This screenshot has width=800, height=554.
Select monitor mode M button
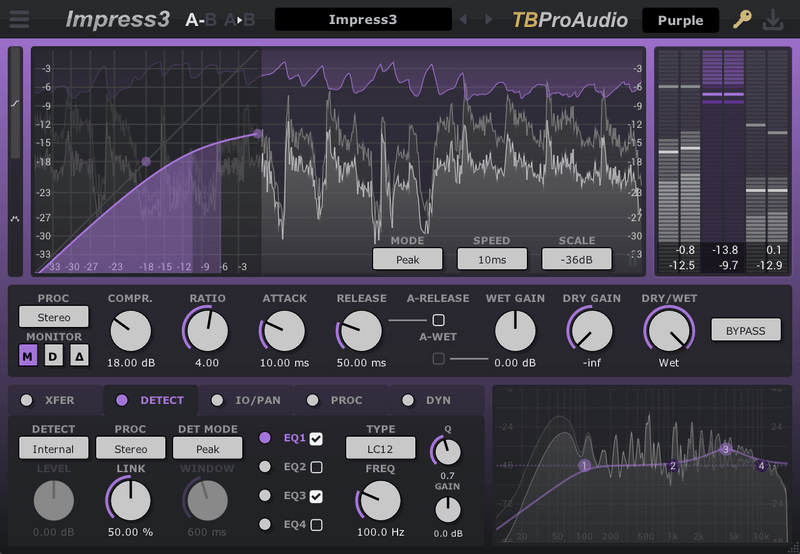(28, 356)
